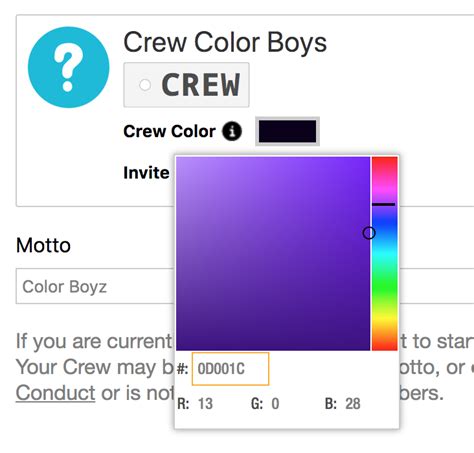Click the CREW tag badge

click(186, 85)
